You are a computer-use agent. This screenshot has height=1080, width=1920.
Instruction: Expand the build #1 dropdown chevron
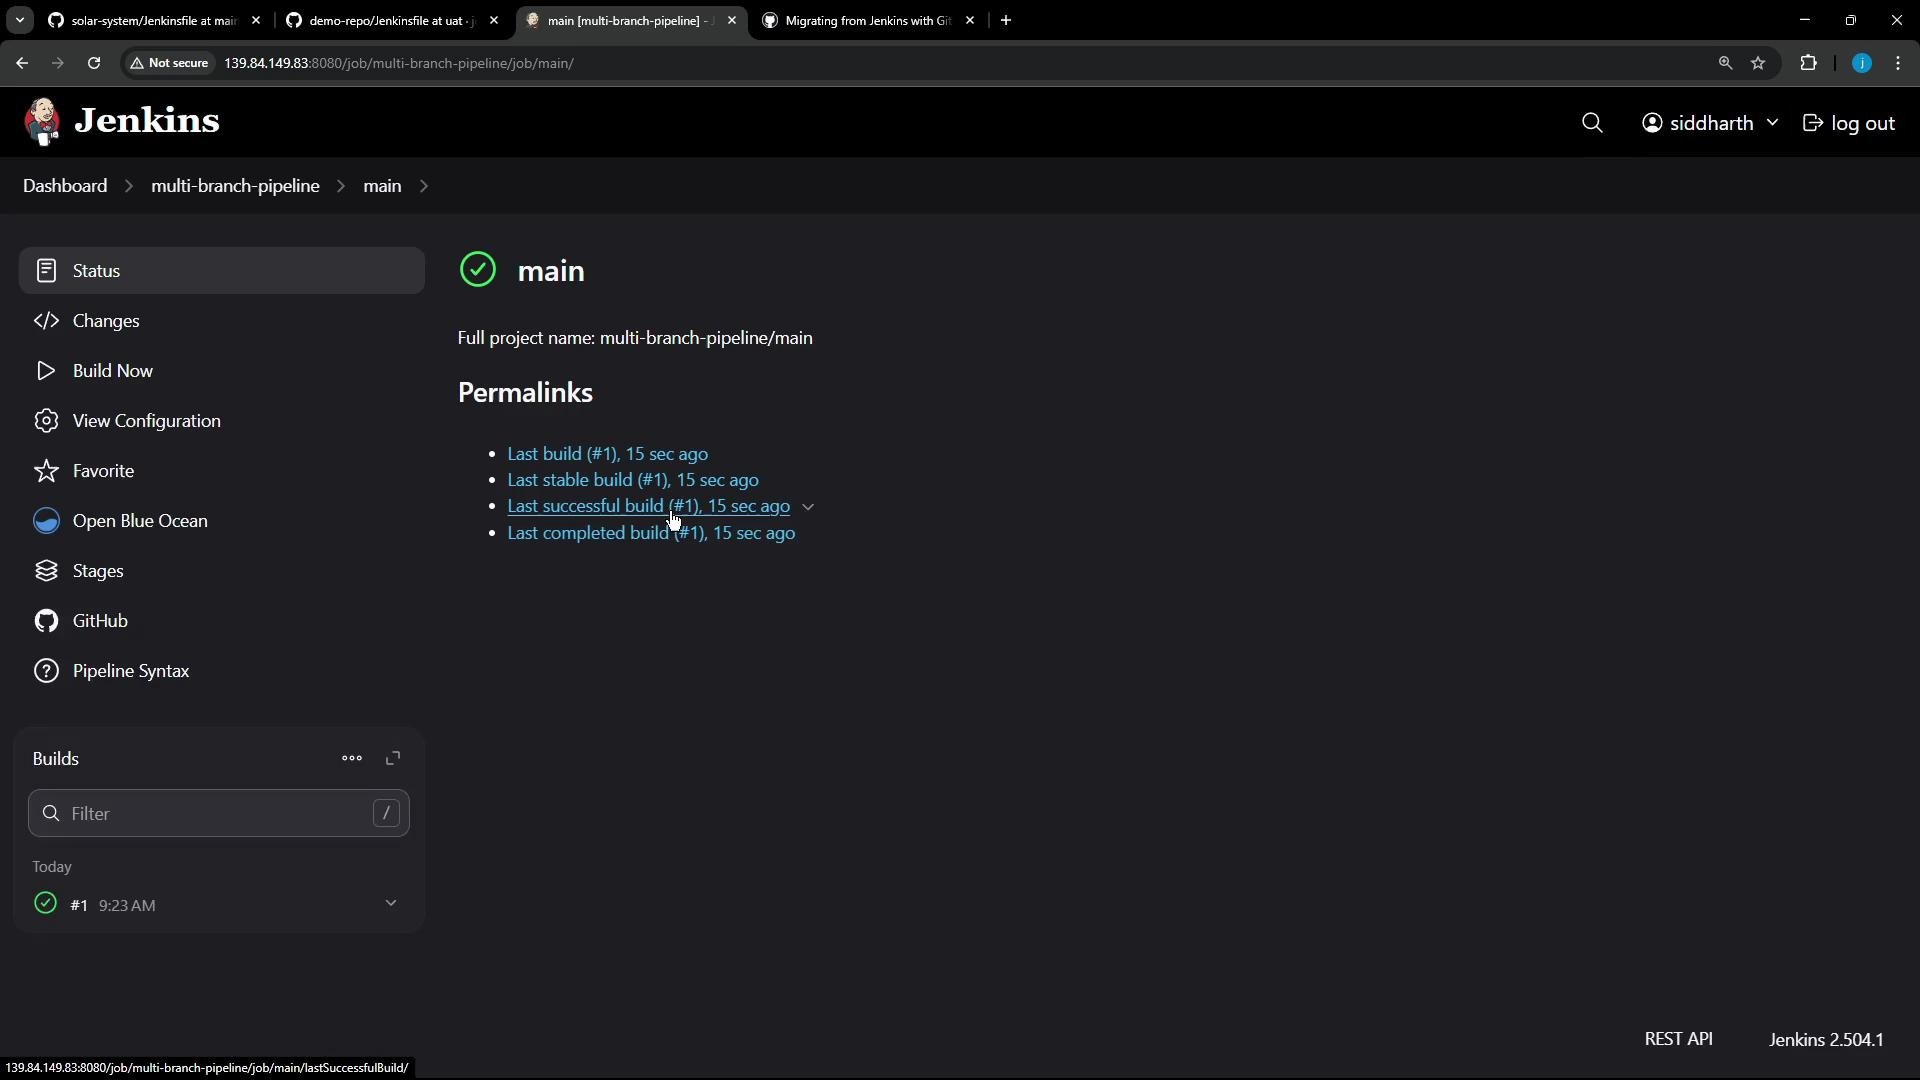(391, 904)
